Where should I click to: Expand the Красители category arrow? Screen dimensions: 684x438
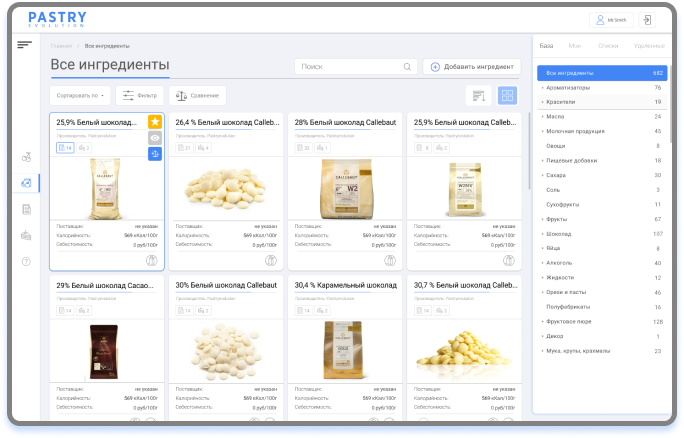542,102
